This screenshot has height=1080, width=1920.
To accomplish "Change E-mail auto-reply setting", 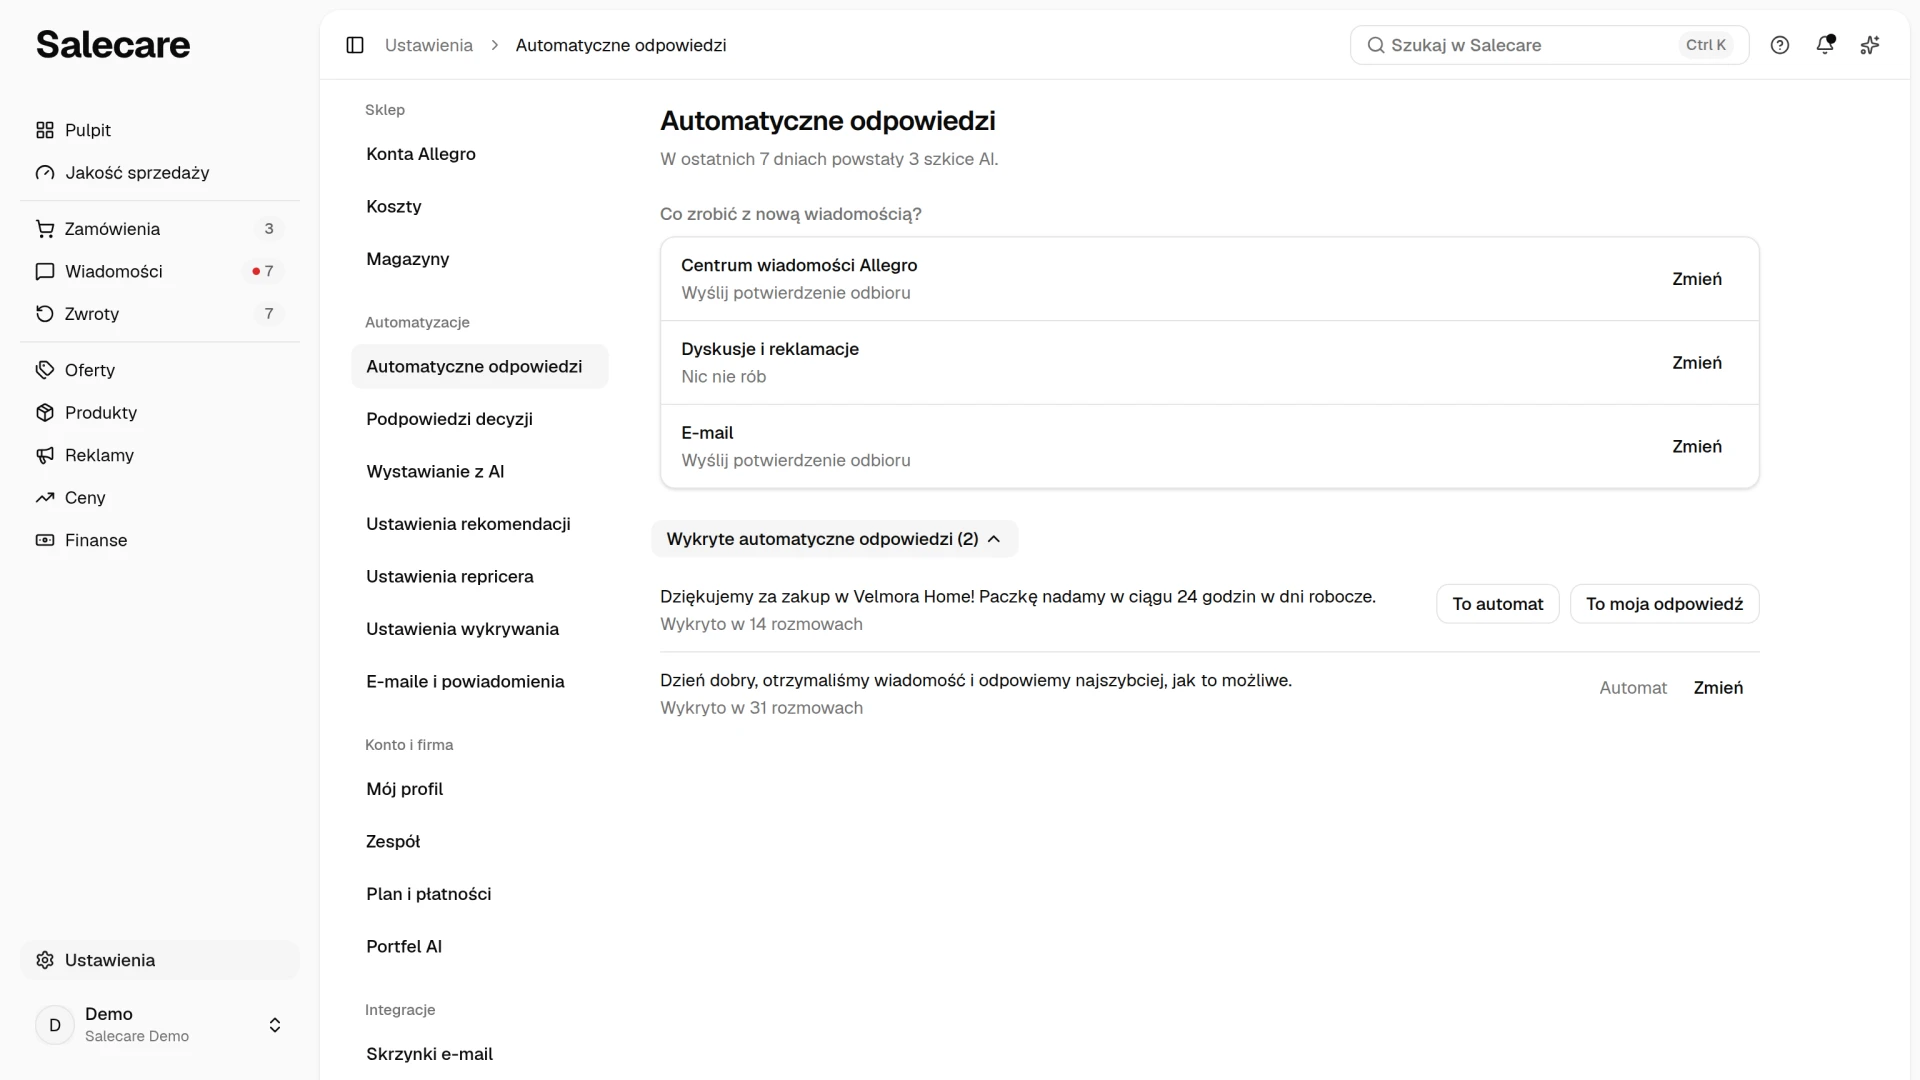I will click(x=1697, y=447).
